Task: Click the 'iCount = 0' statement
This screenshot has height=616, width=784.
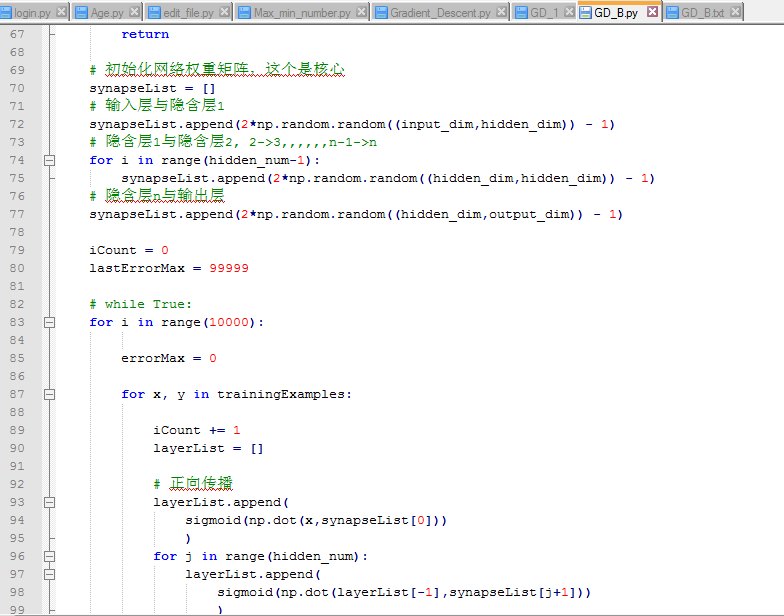Action: 129,250
